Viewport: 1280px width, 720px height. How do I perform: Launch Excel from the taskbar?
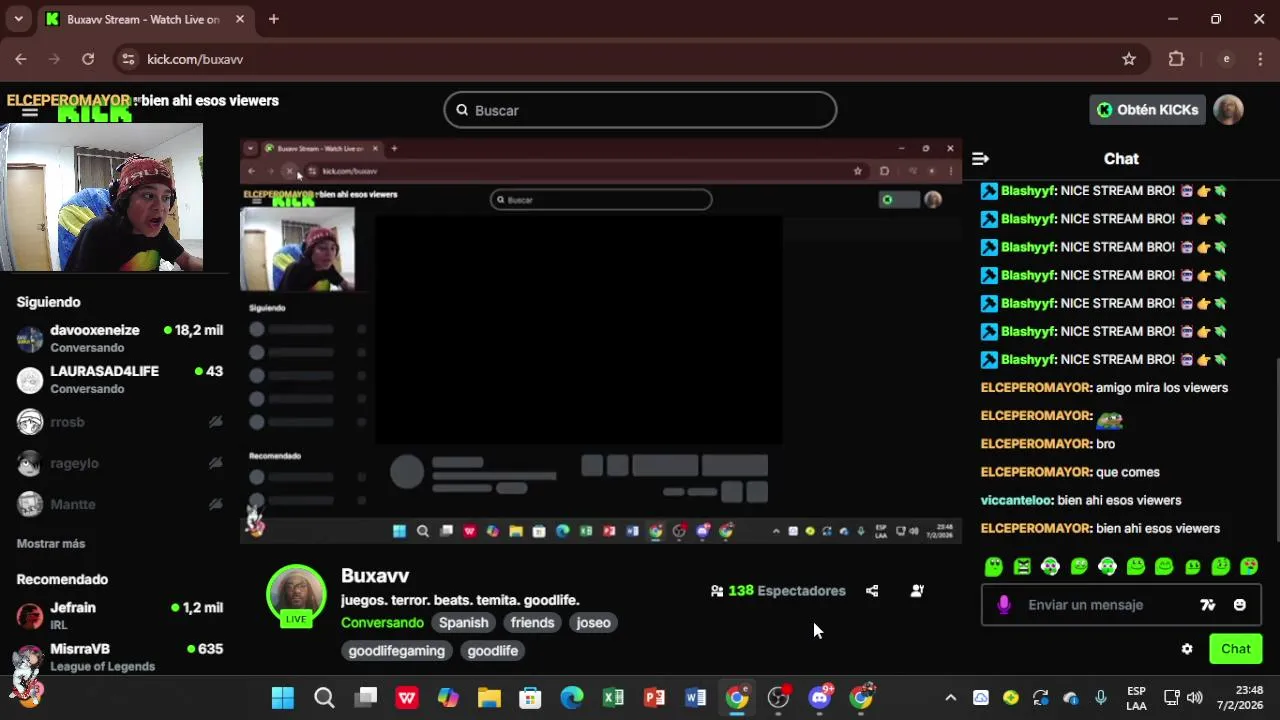(613, 697)
